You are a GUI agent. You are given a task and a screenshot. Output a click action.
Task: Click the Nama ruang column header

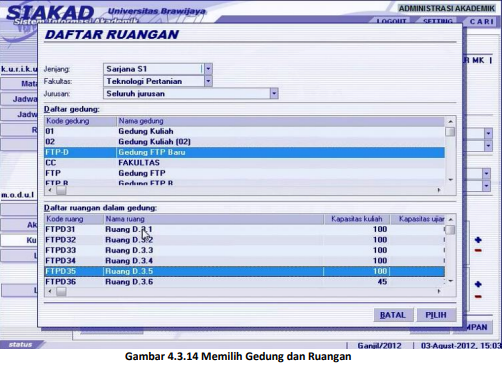tap(213, 219)
